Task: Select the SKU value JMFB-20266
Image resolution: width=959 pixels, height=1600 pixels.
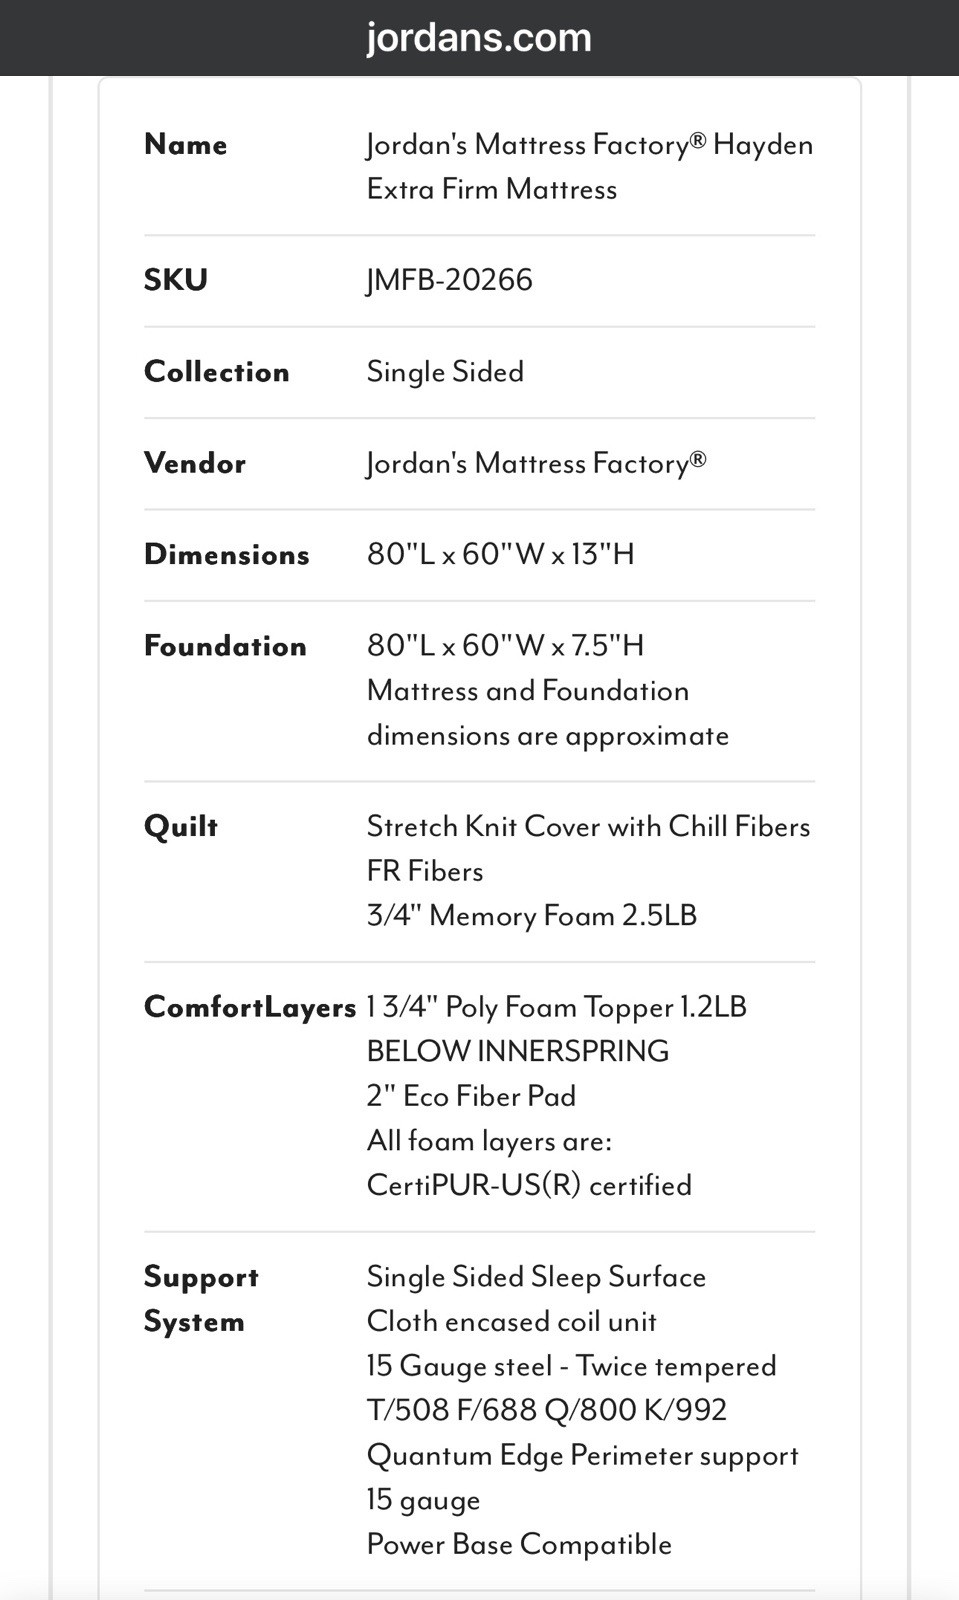Action: point(449,280)
